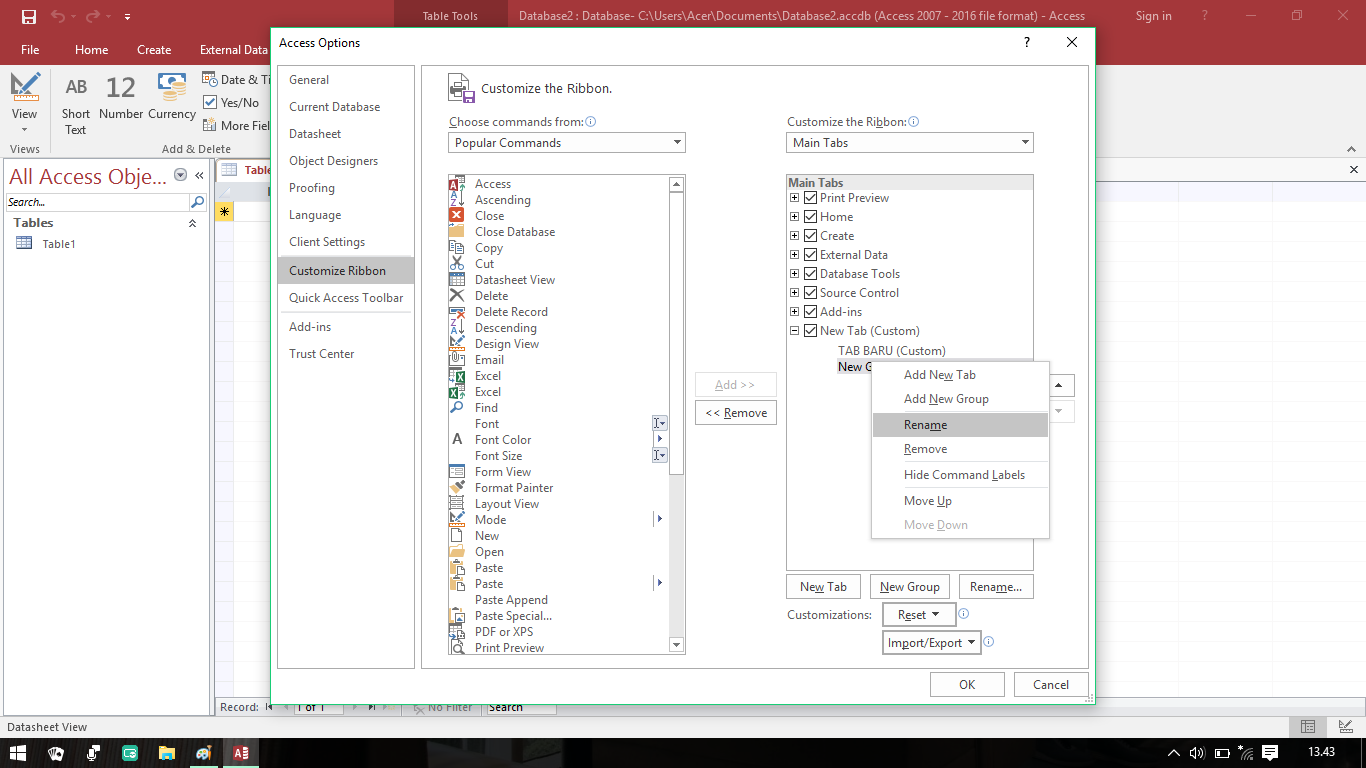Toggle the Create tab checkbox
Viewport: 1366px width, 768px height.
810,236
